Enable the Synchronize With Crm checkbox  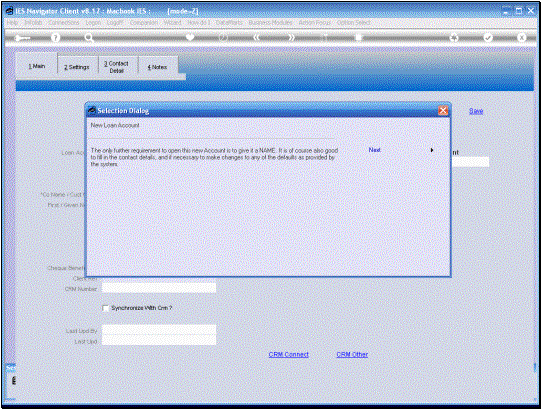pyautogui.click(x=106, y=308)
